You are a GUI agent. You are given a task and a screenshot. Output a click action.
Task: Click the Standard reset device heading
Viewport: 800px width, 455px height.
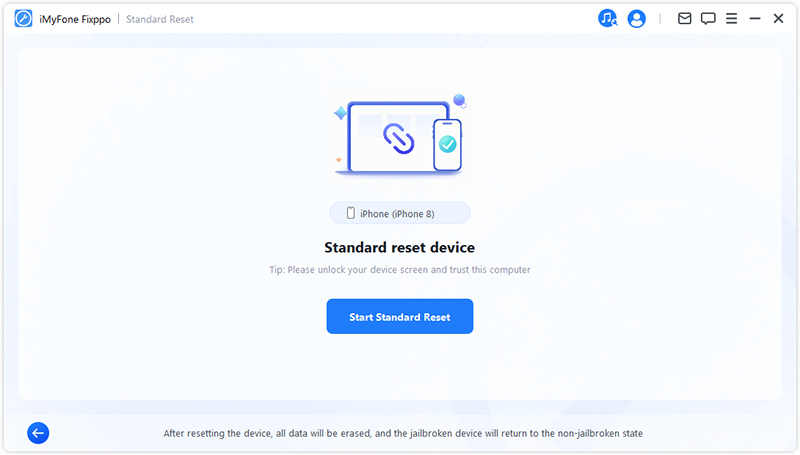399,247
